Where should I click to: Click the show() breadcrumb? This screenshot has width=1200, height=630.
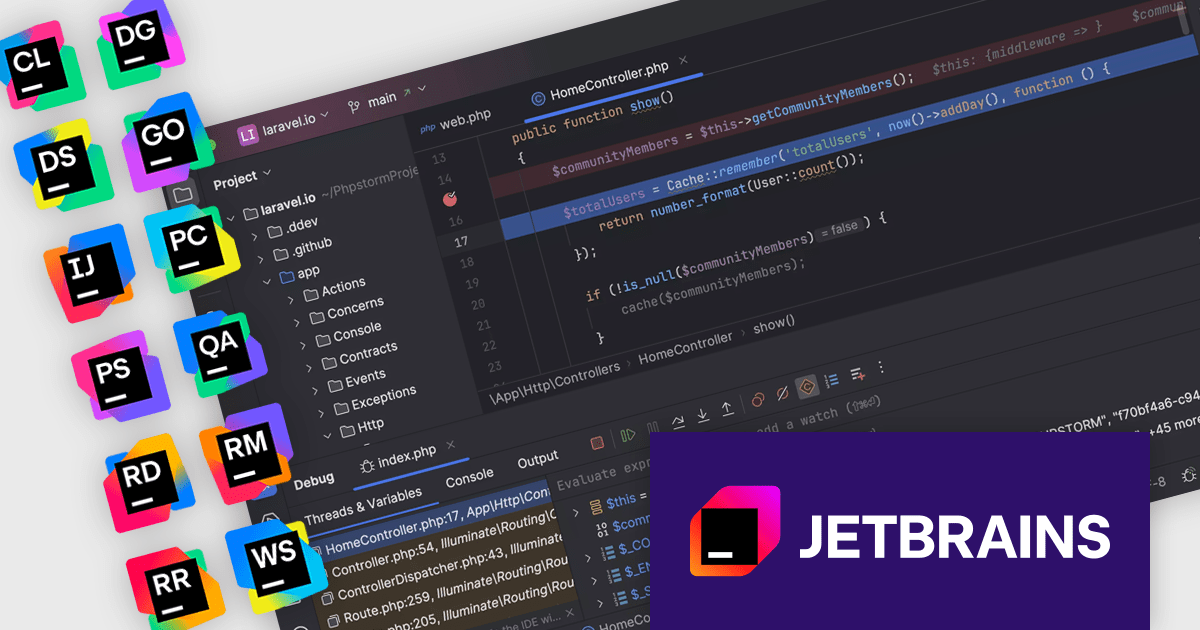pos(774,324)
